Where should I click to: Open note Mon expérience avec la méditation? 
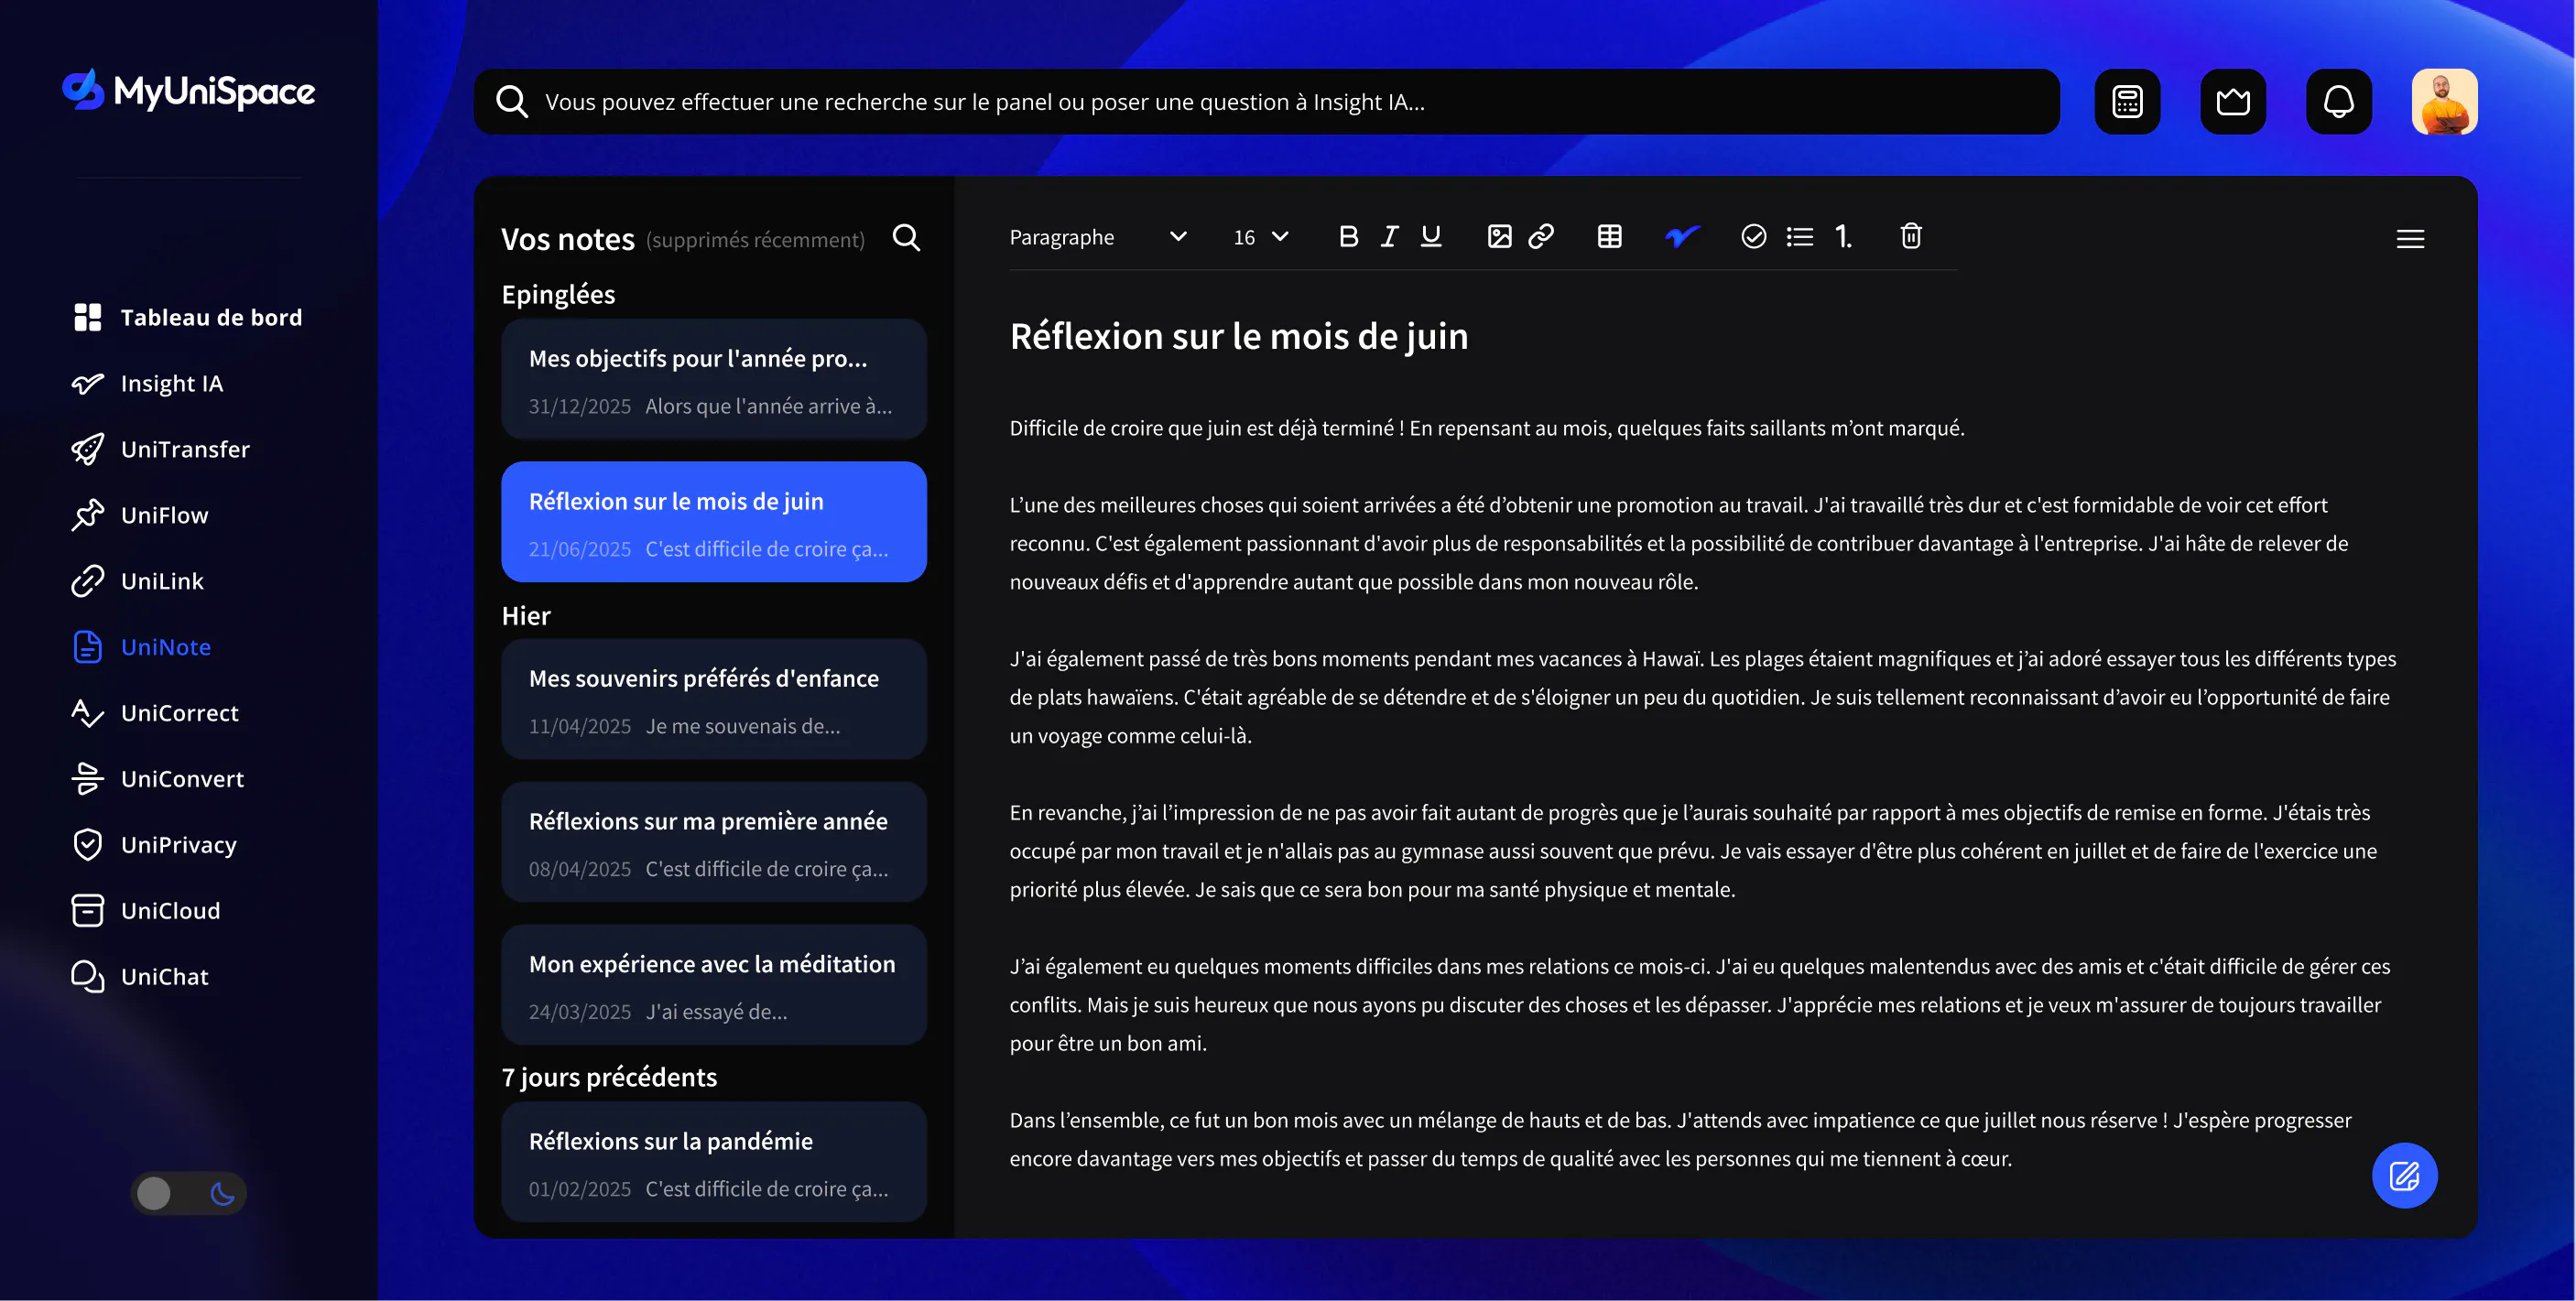coord(713,985)
